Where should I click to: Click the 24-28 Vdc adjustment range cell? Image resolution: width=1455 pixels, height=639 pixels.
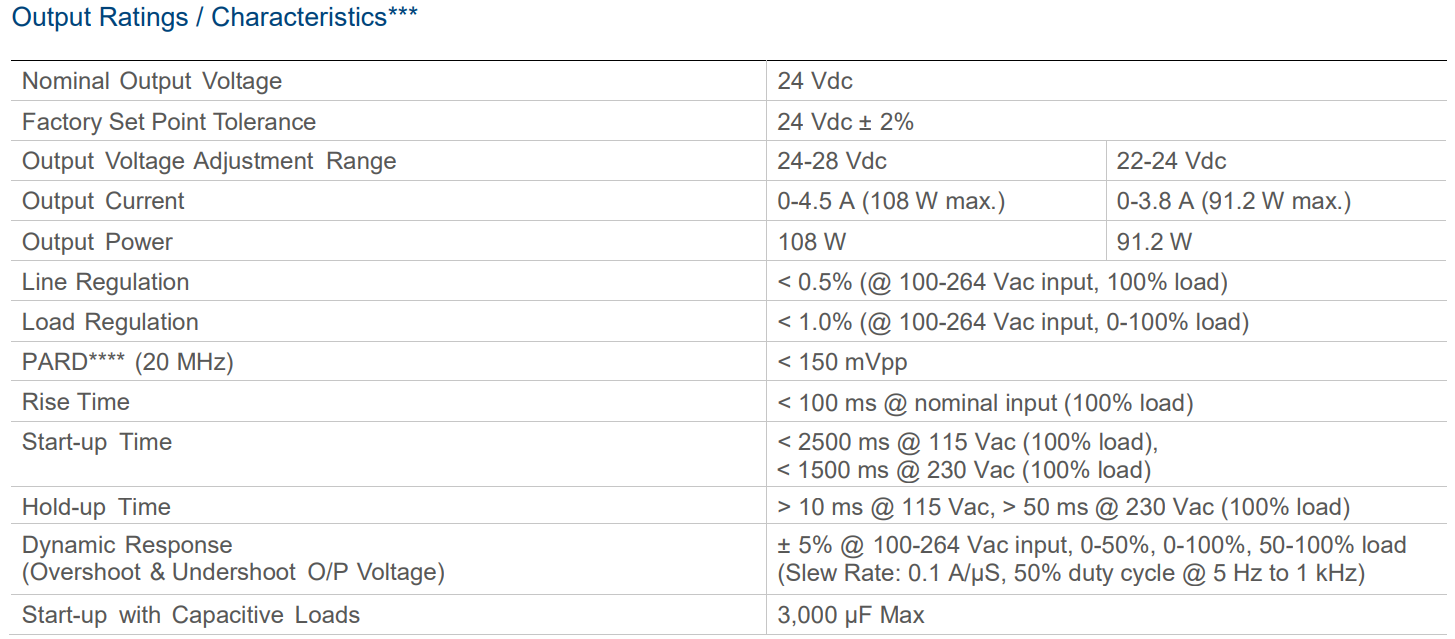832,161
